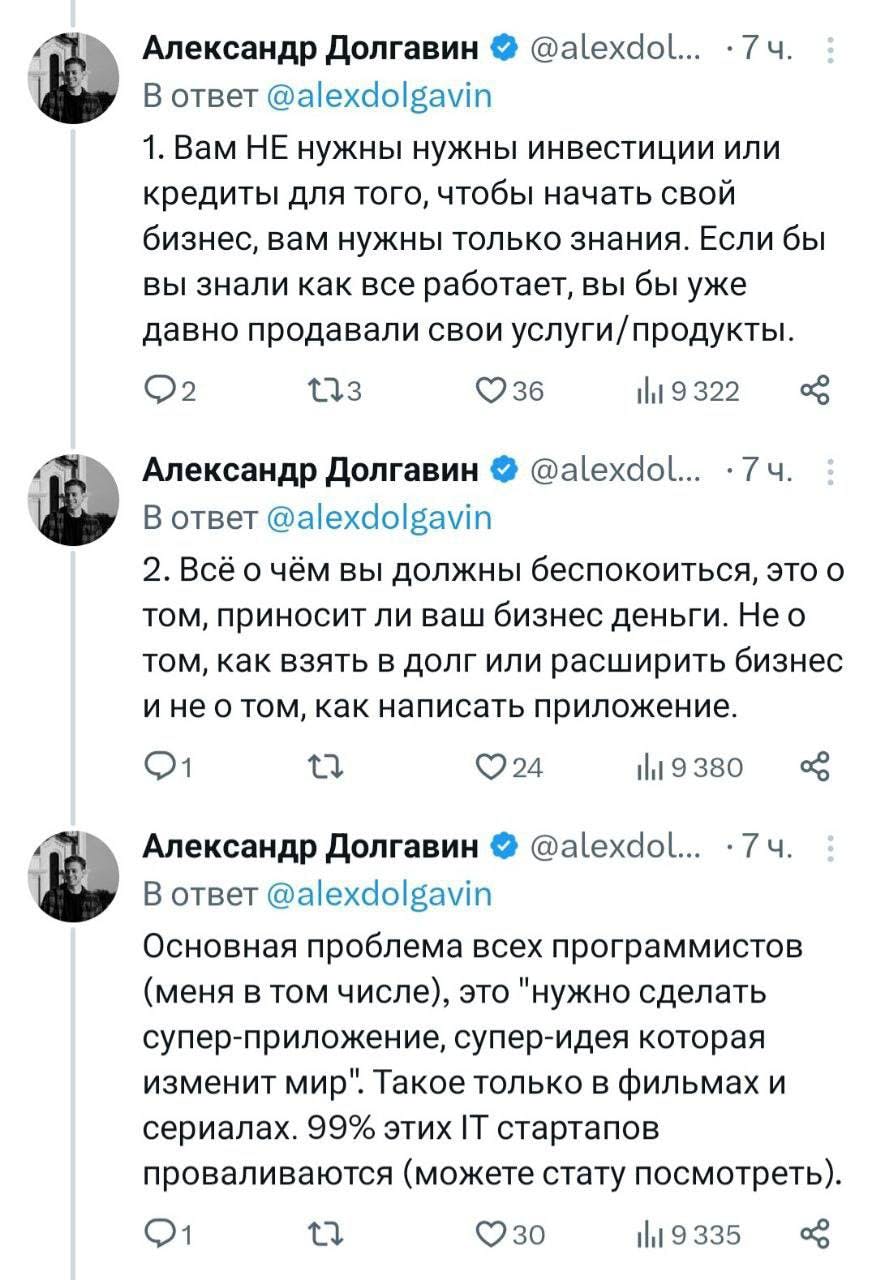
Task: Share the third tweet about programmers
Action: 815,1234
